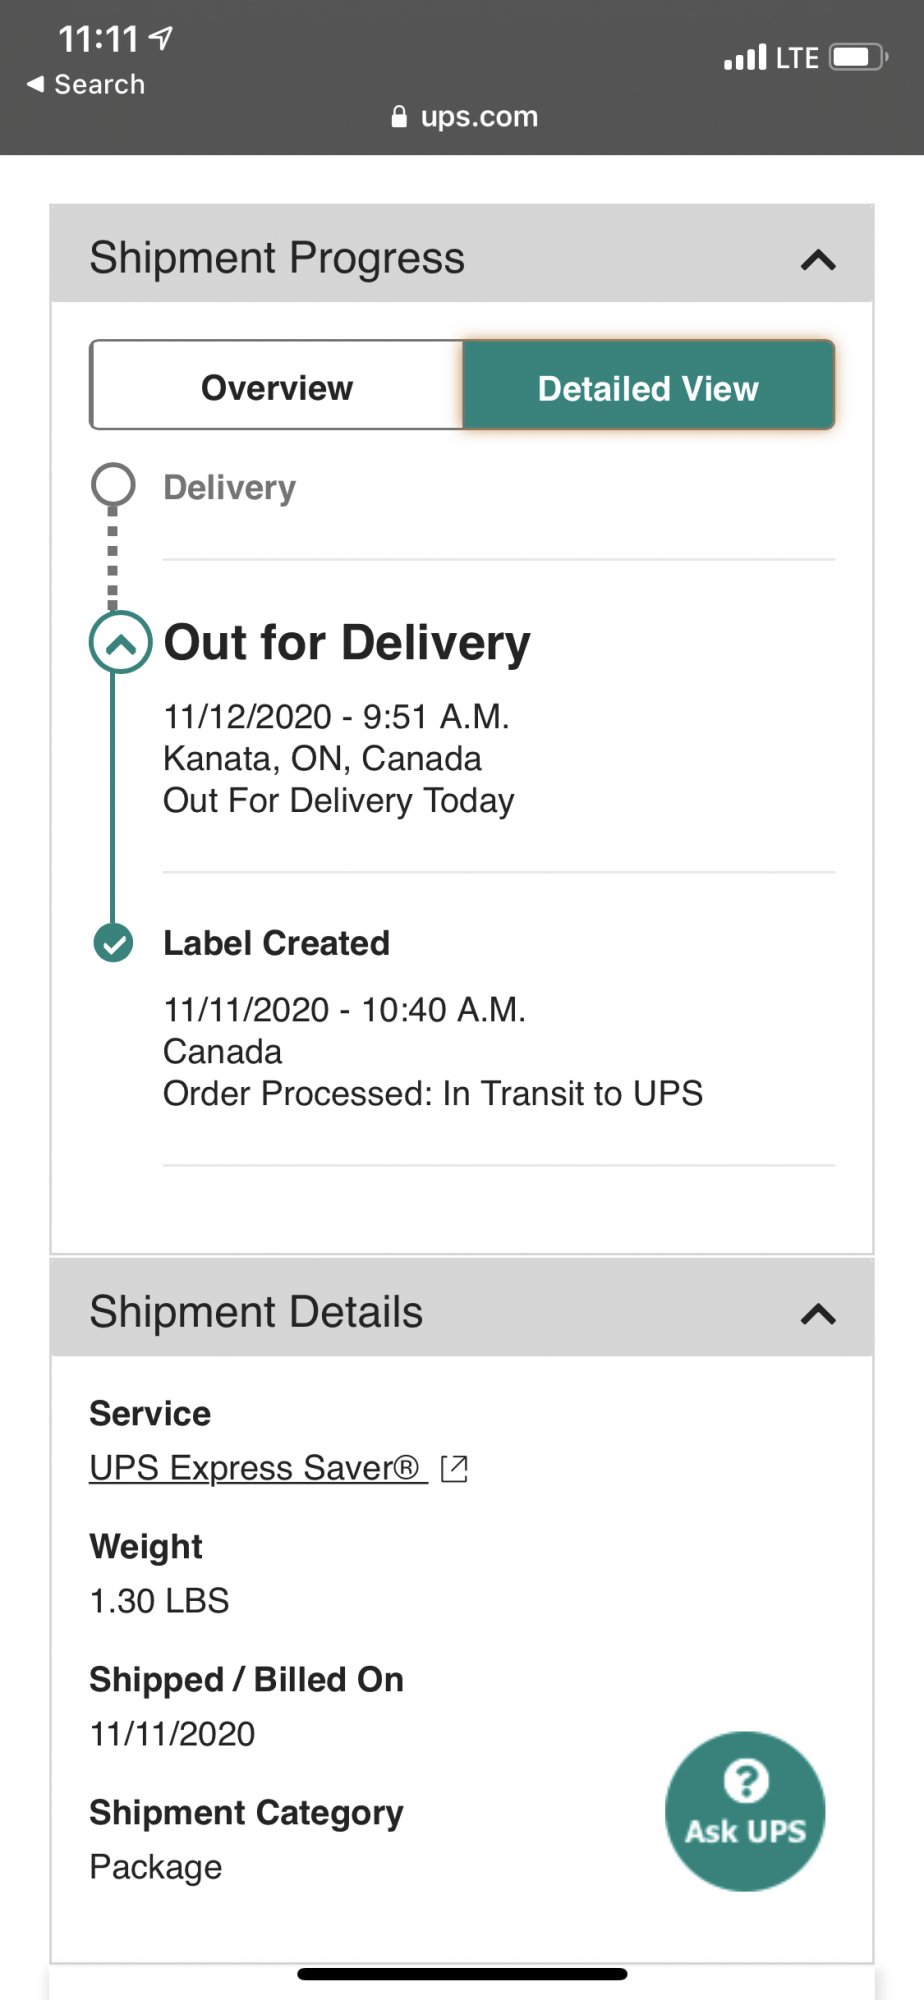This screenshot has height=2000, width=924.
Task: Click the Label Created checkmark icon
Action: (113, 942)
